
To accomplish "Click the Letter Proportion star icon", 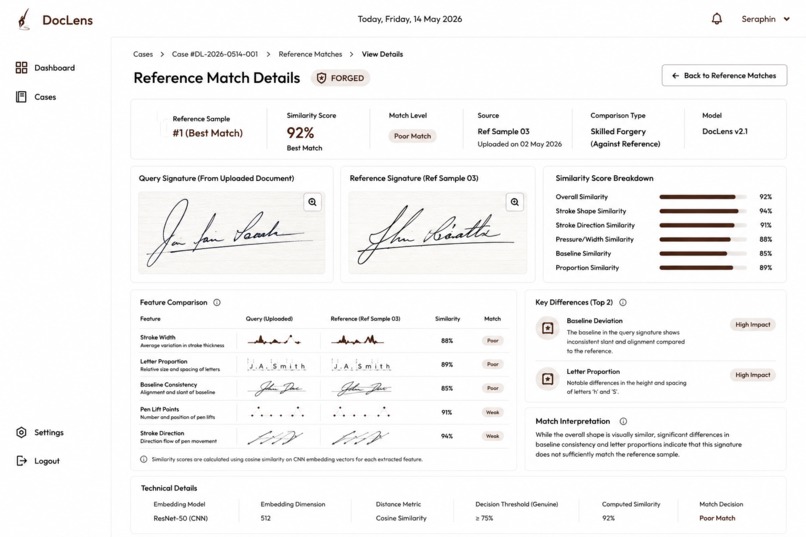I will tap(547, 379).
